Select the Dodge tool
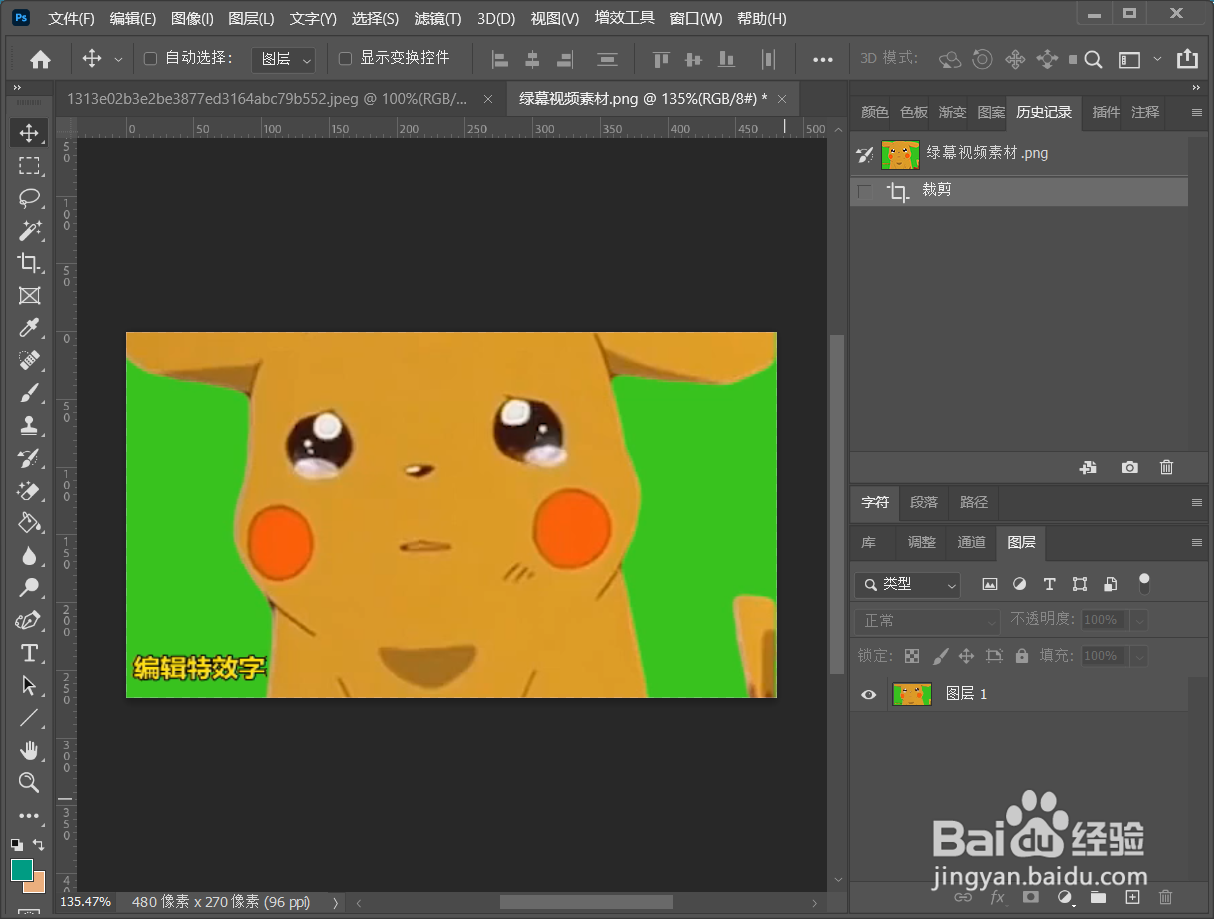The width and height of the screenshot is (1214, 919). coord(29,588)
